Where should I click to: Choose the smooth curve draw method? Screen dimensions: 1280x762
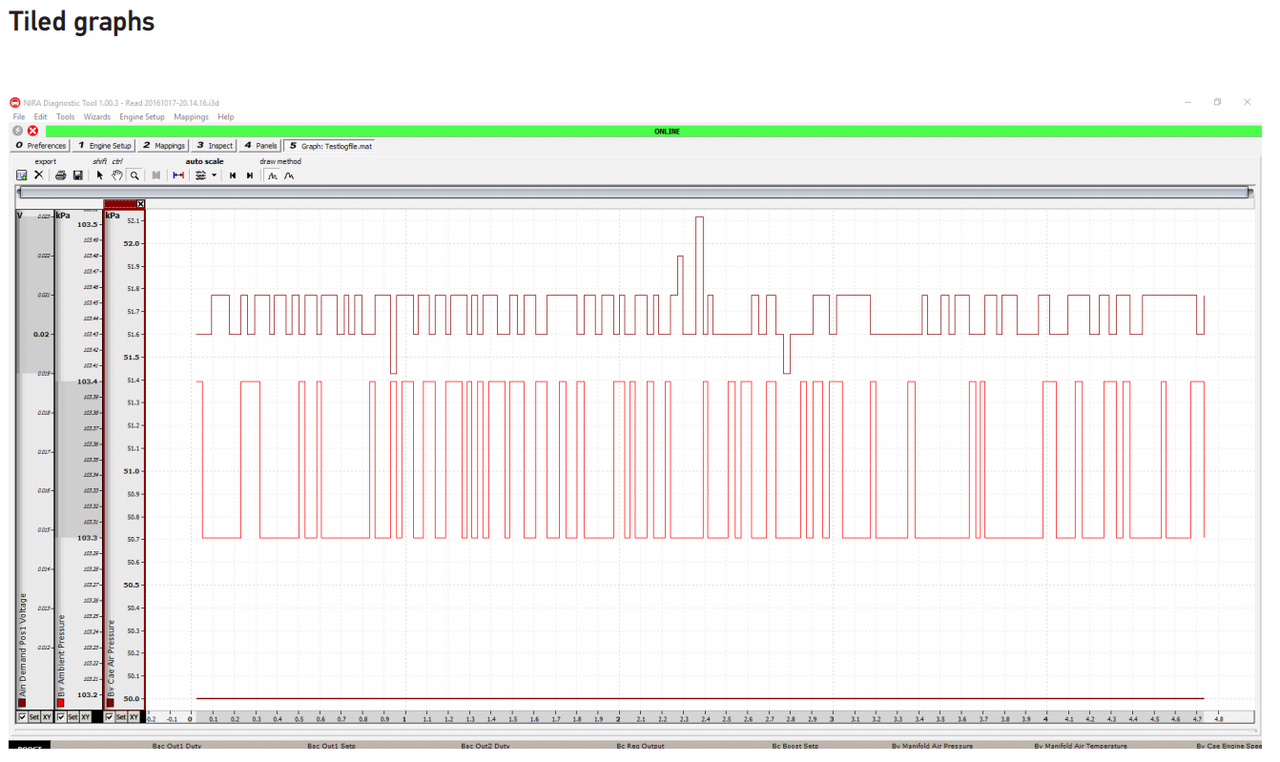[289, 175]
